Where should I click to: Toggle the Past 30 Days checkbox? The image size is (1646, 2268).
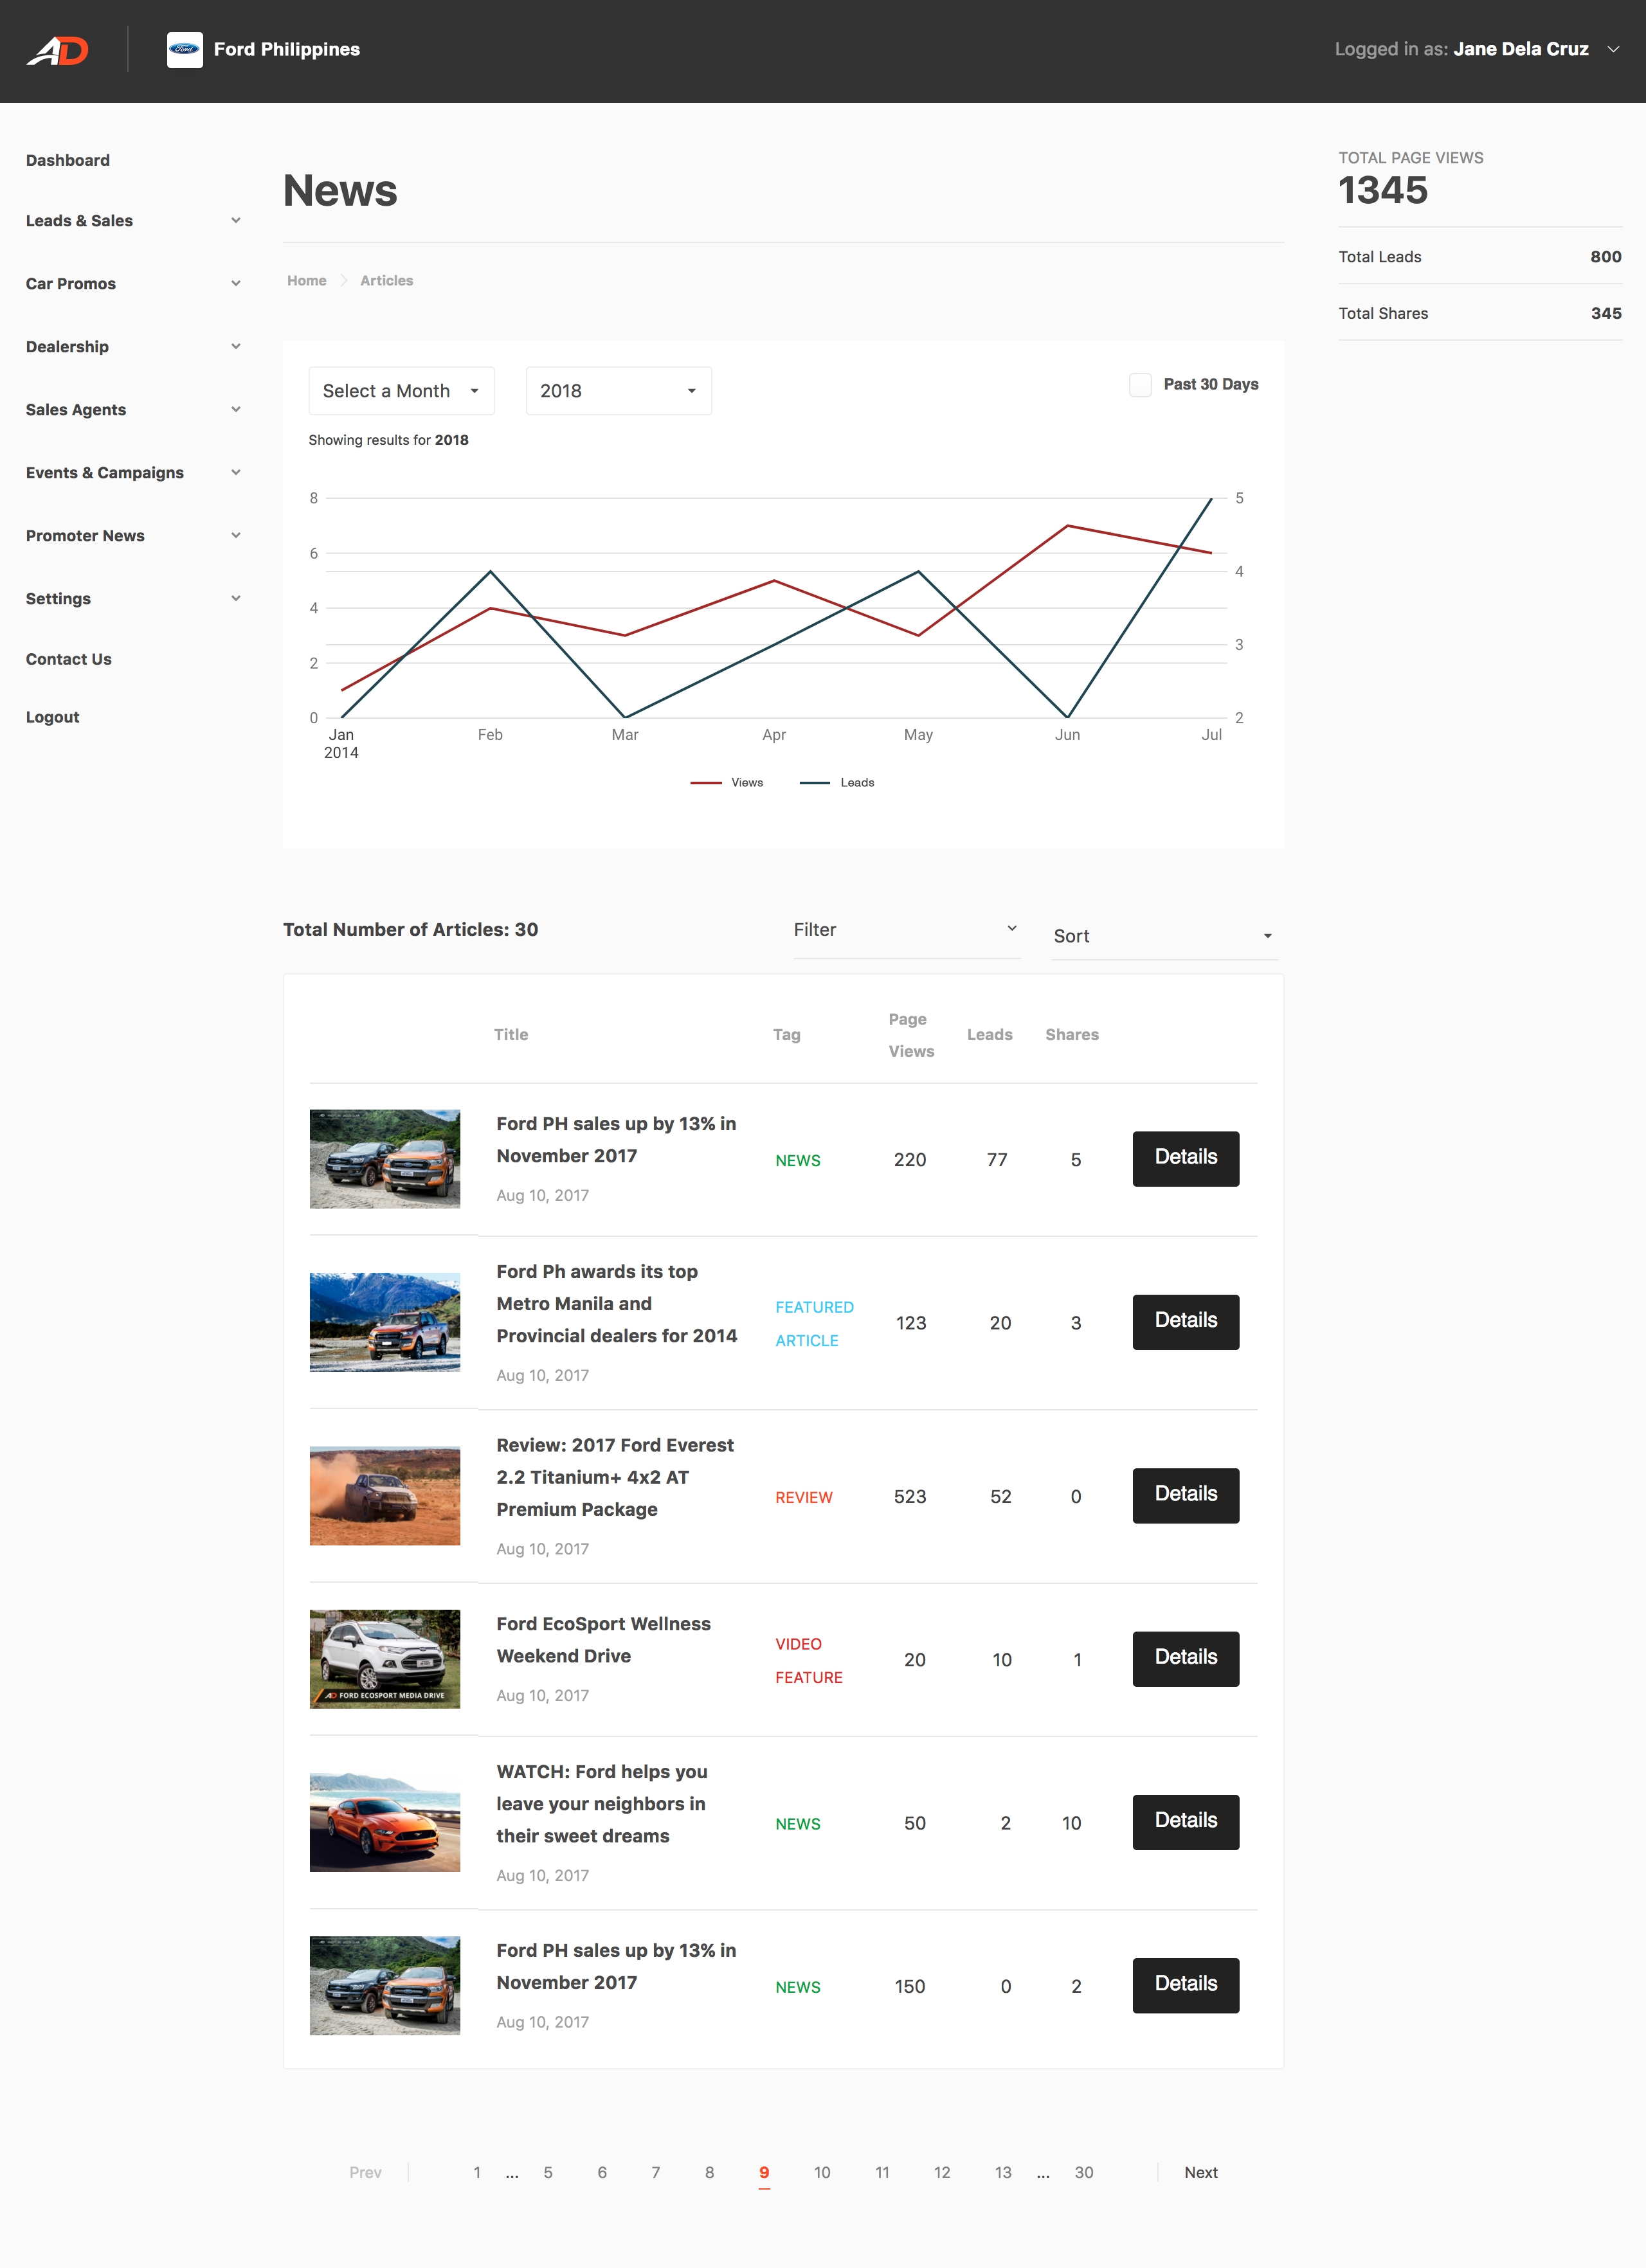point(1140,385)
